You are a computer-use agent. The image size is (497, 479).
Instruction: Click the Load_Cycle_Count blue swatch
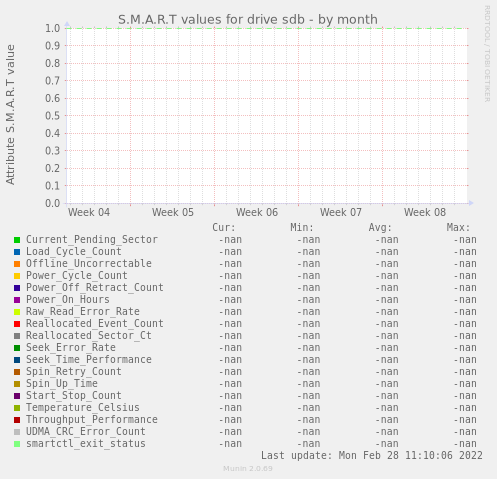tap(17, 252)
